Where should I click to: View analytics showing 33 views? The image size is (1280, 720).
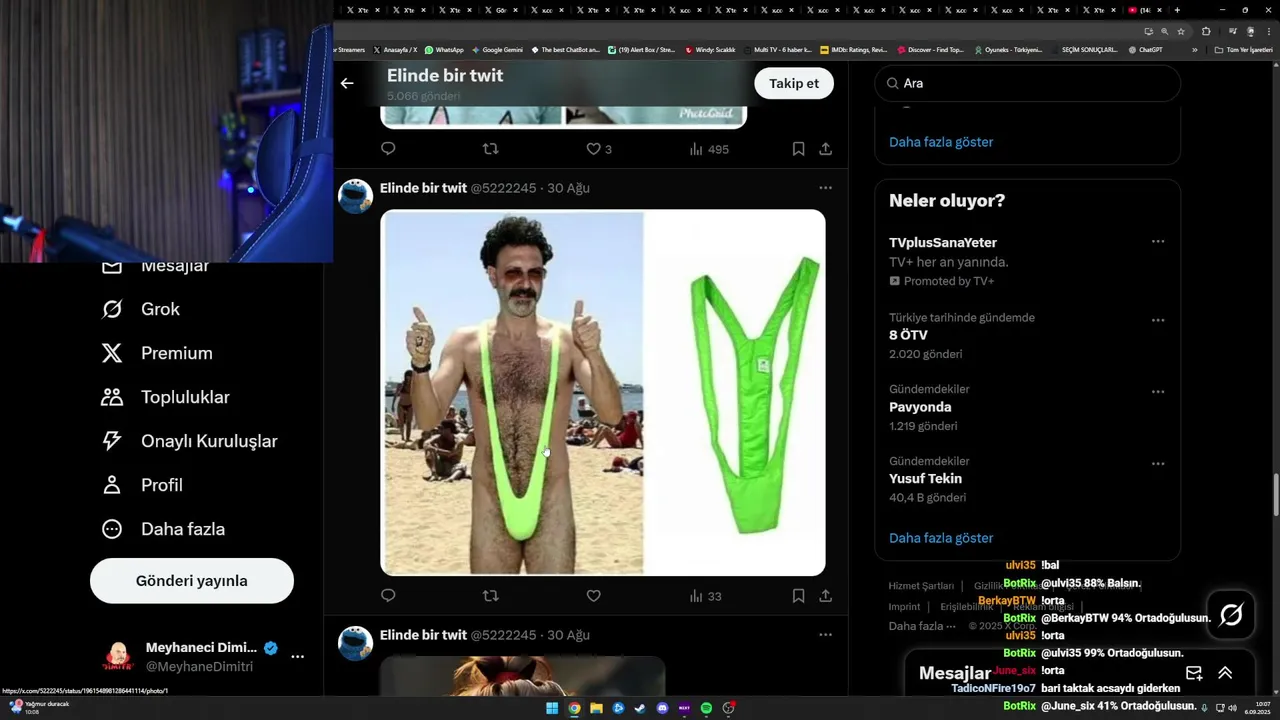pyautogui.click(x=705, y=596)
